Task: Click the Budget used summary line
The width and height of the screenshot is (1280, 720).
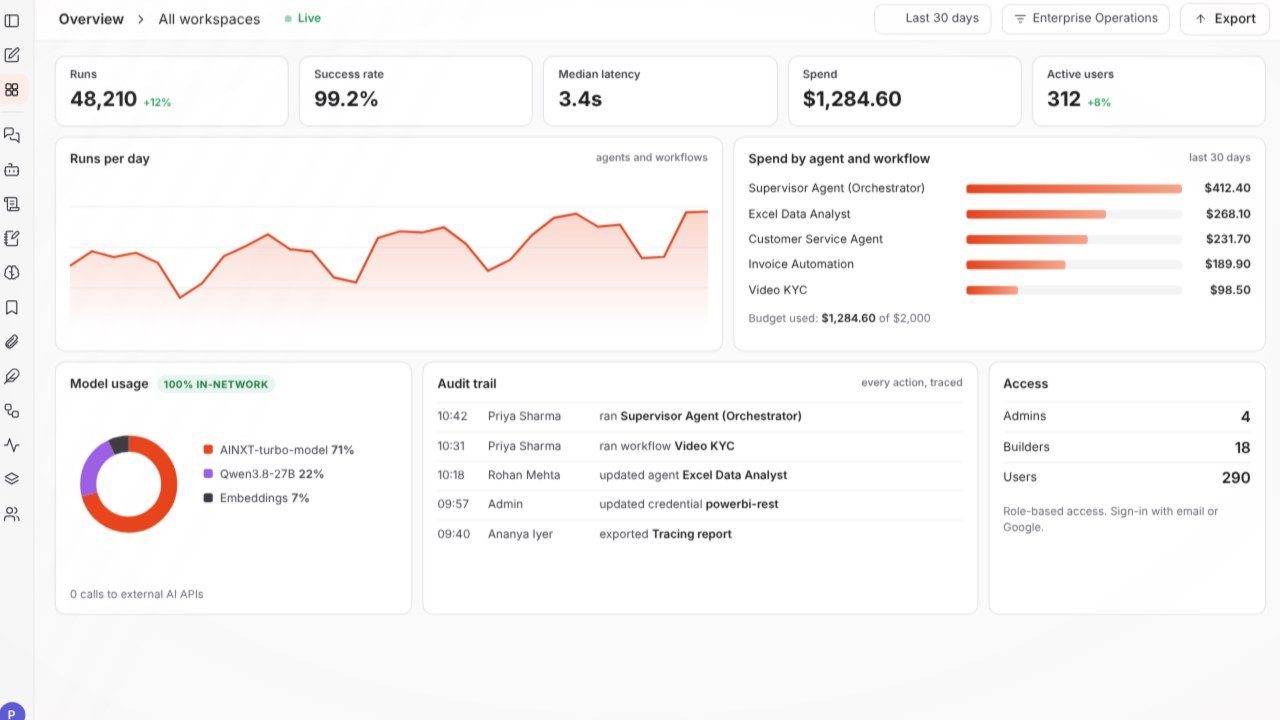Action: (x=839, y=318)
